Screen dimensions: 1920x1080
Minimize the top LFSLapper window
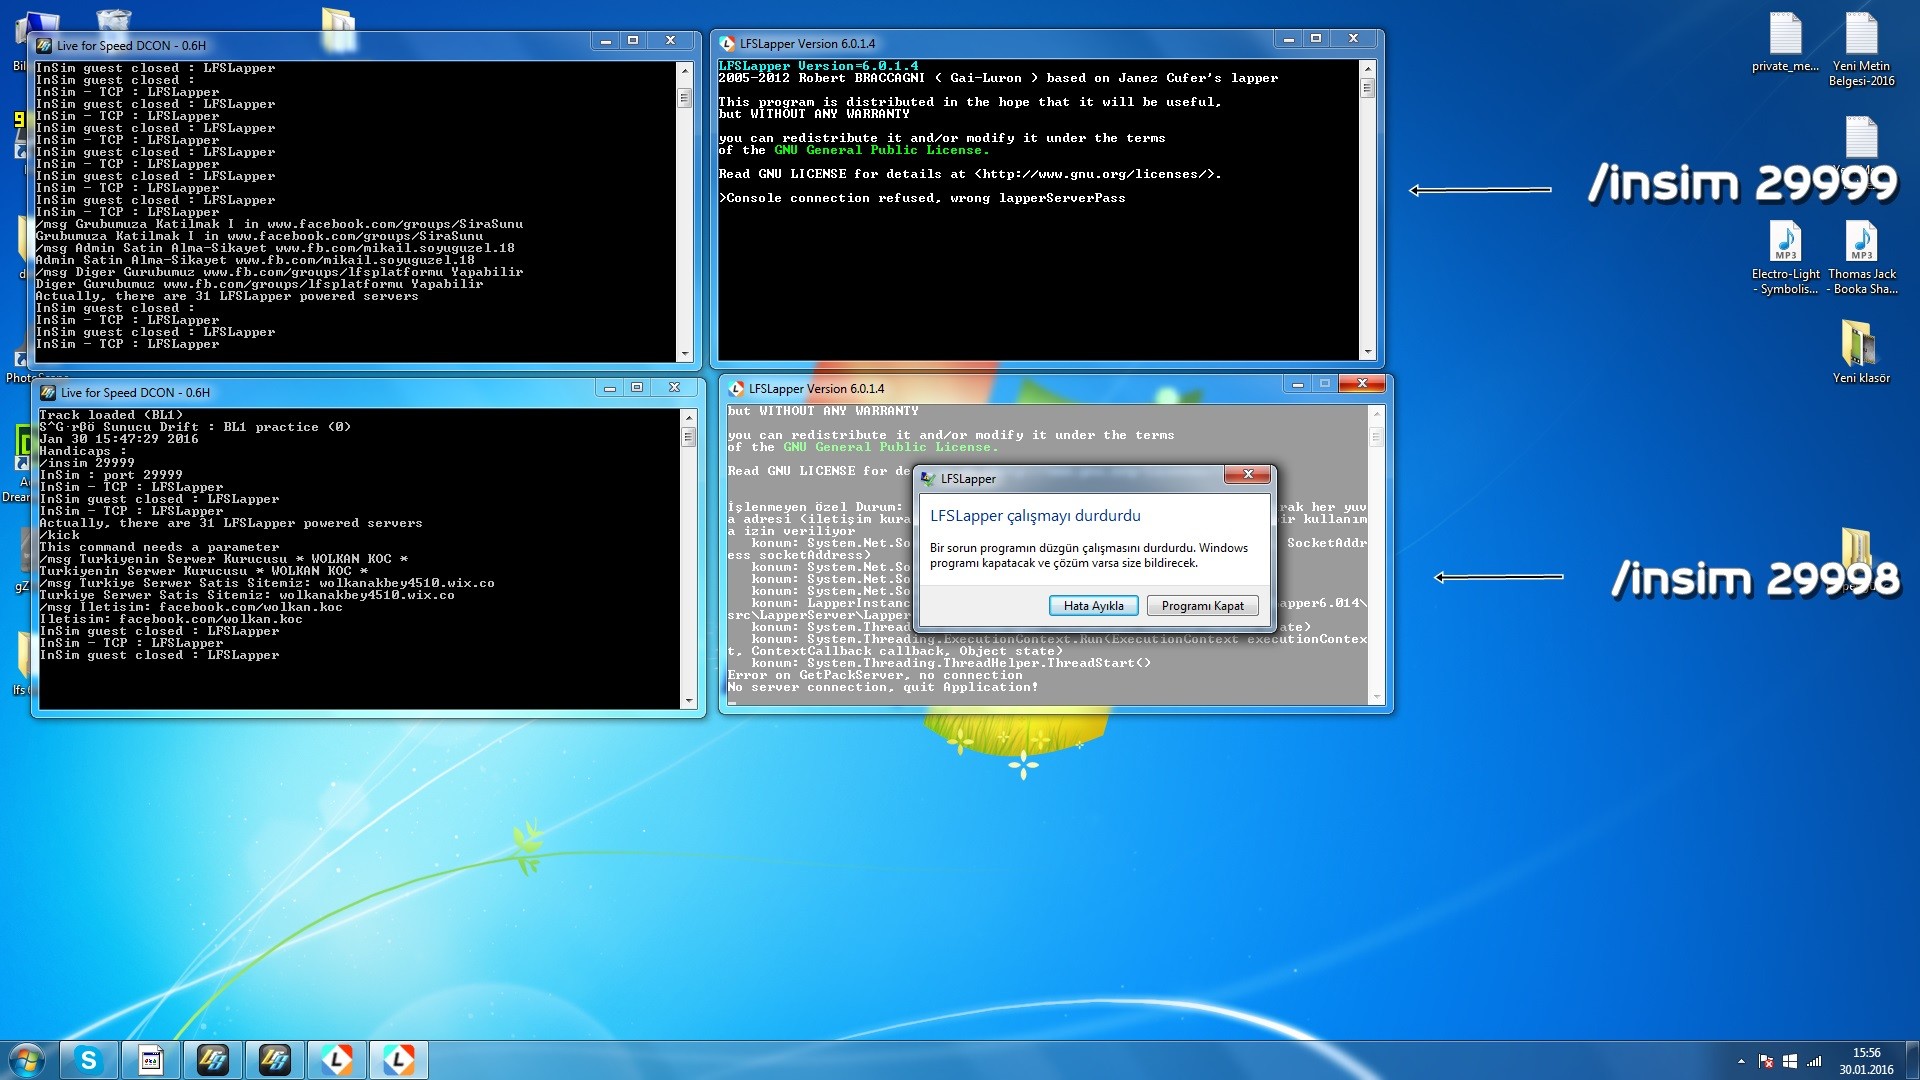(x=1289, y=39)
